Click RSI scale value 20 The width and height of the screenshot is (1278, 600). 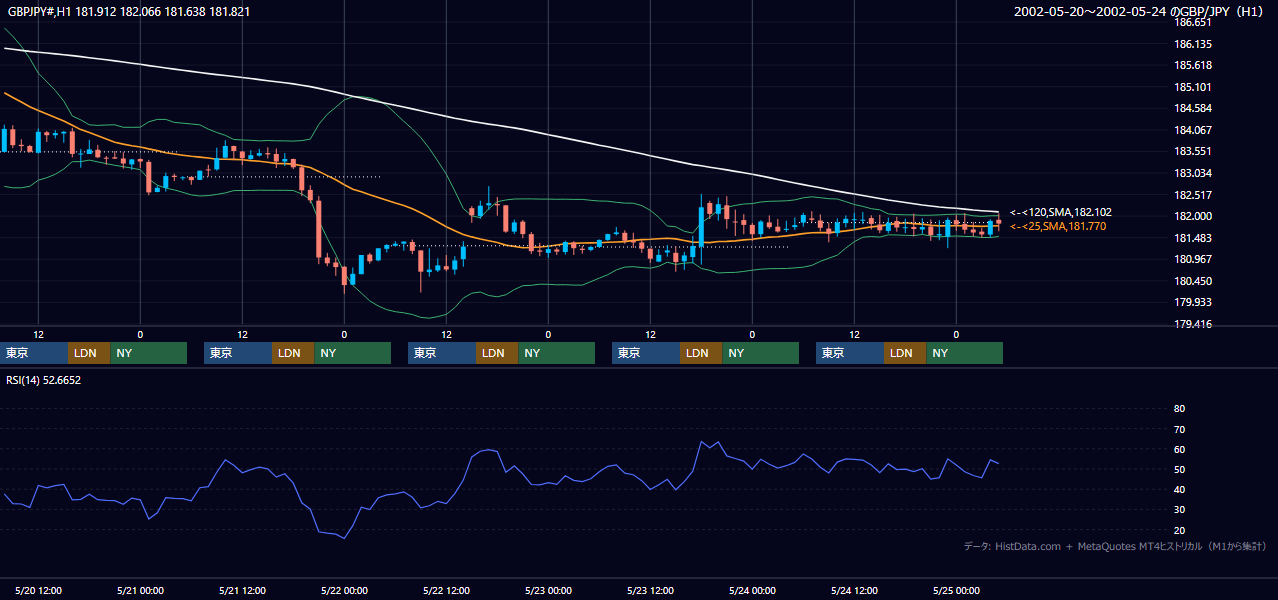1179,530
